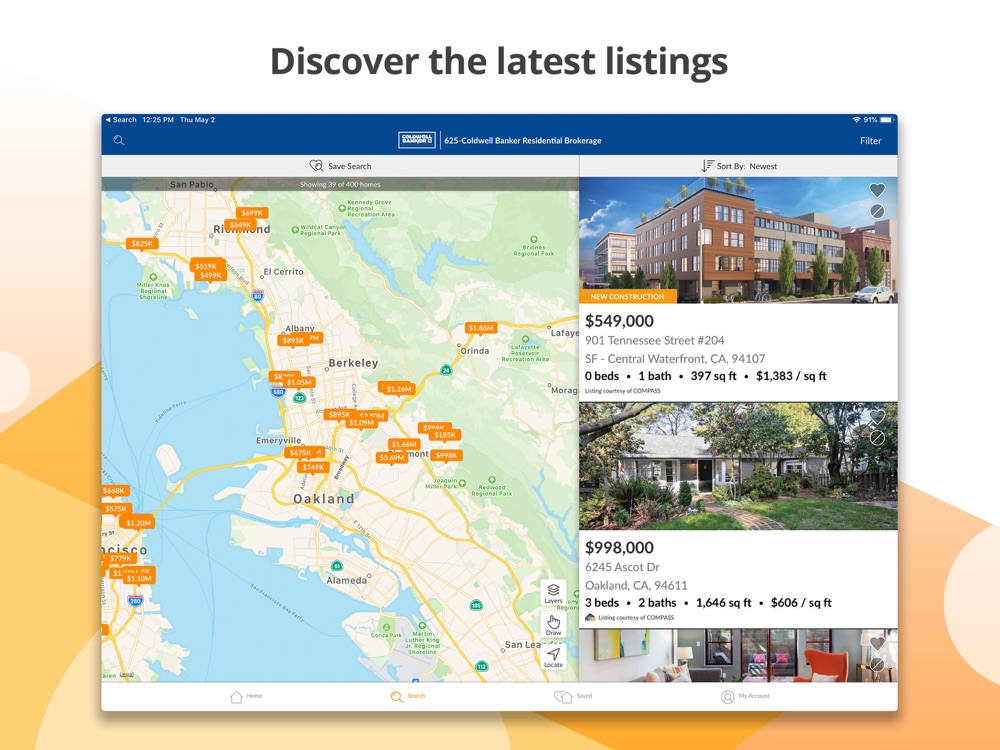This screenshot has width=1000, height=750.
Task: Click the Oakland label on the map
Action: coord(323,499)
